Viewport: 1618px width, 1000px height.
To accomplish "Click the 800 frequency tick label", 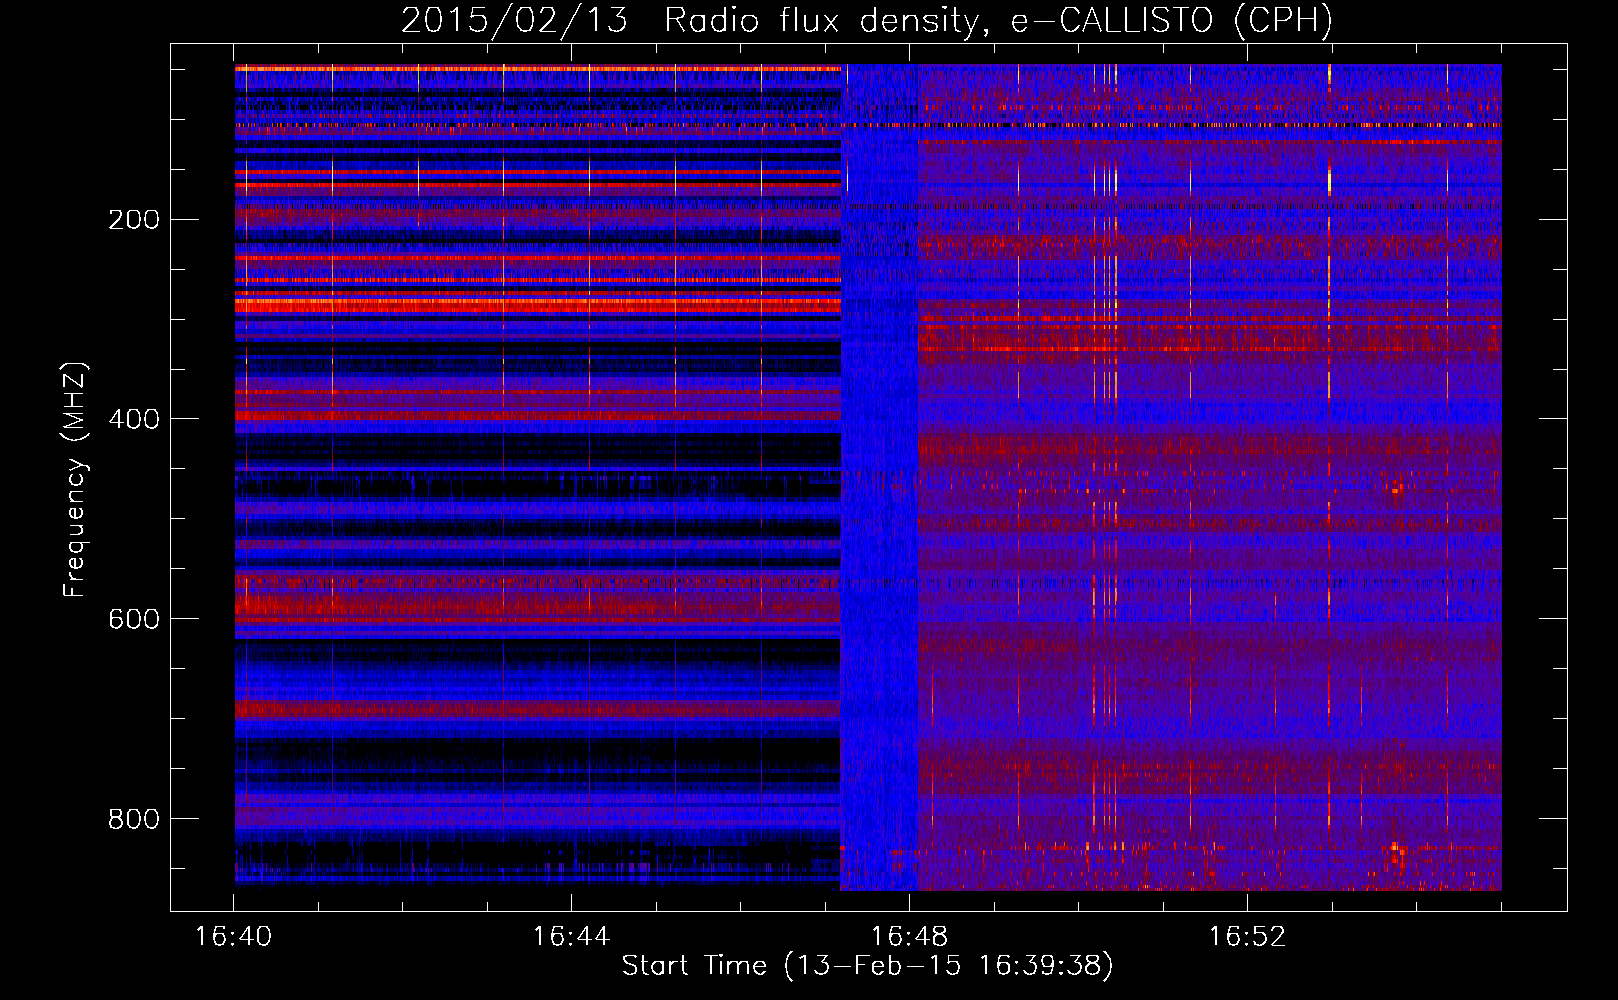I will (134, 819).
